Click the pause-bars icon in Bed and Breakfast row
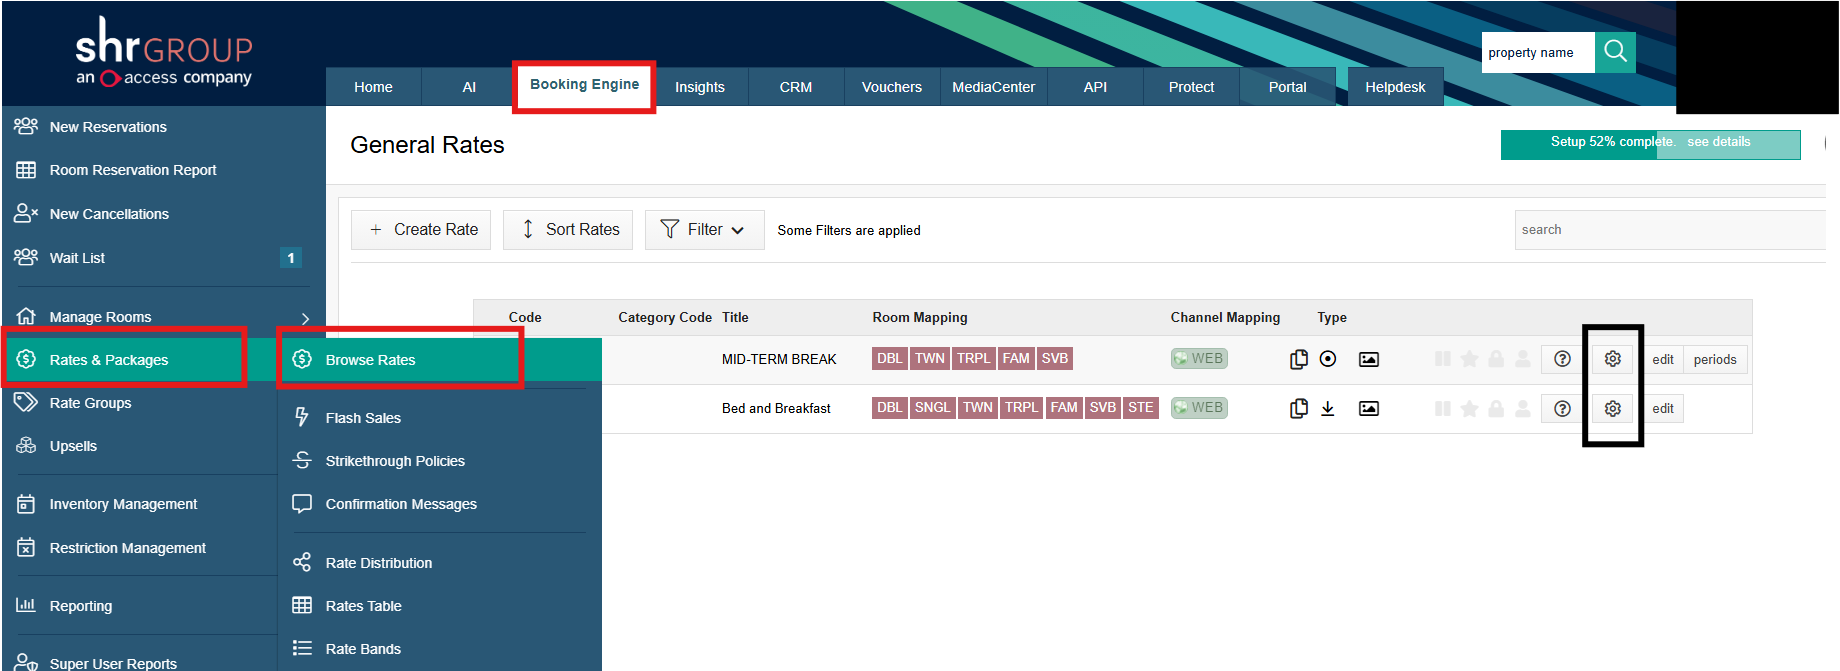1840x671 pixels. tap(1442, 408)
